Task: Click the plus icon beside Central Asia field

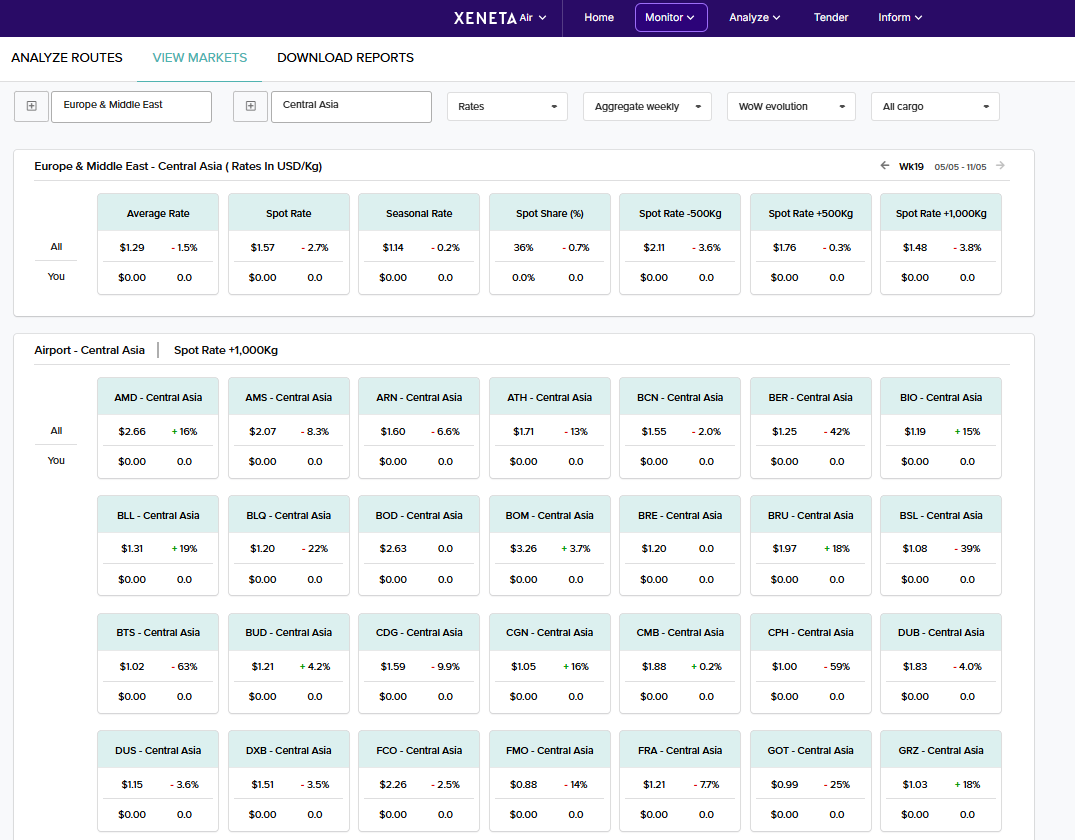Action: click(x=250, y=106)
